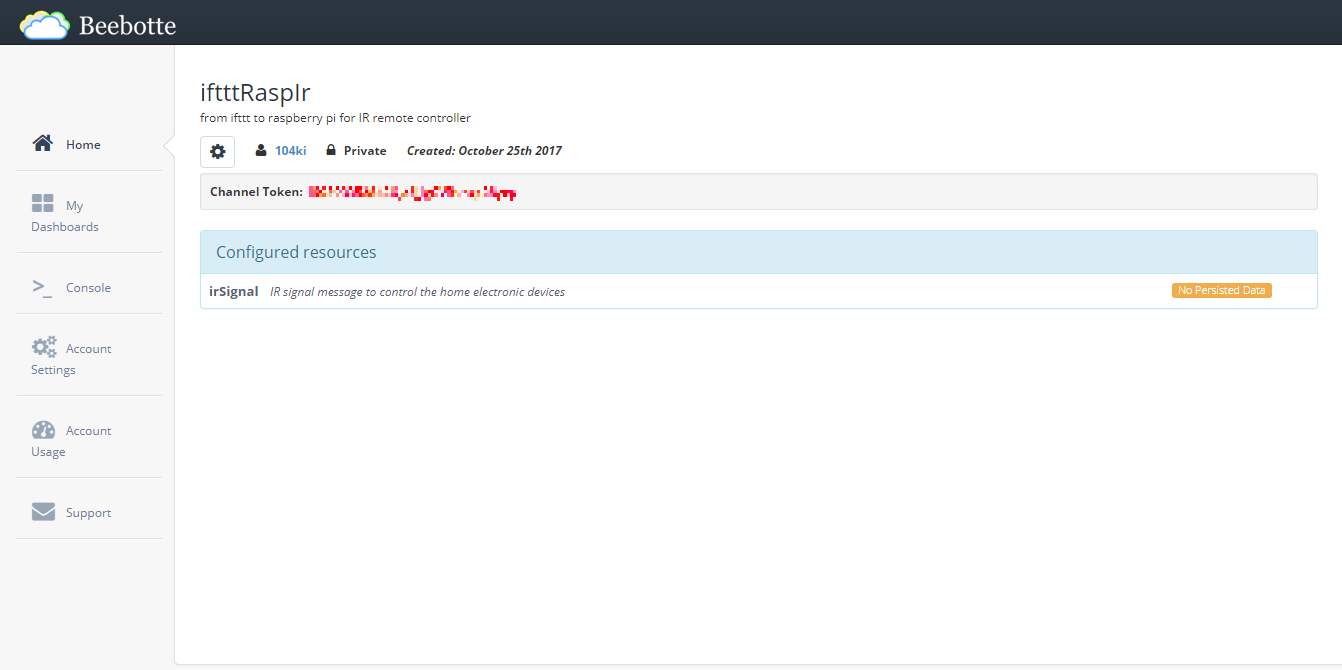
Task: Click the Home house icon in sidebar
Action: point(42,143)
